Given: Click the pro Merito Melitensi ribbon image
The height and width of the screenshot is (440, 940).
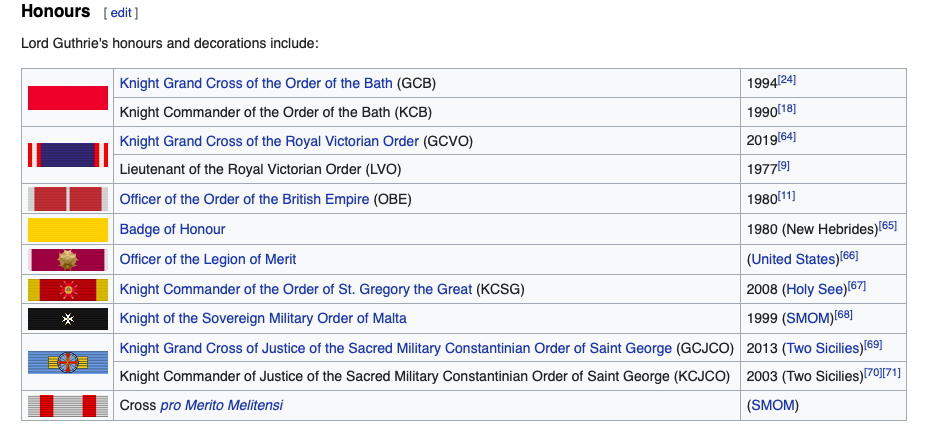Looking at the screenshot, I should [68, 406].
